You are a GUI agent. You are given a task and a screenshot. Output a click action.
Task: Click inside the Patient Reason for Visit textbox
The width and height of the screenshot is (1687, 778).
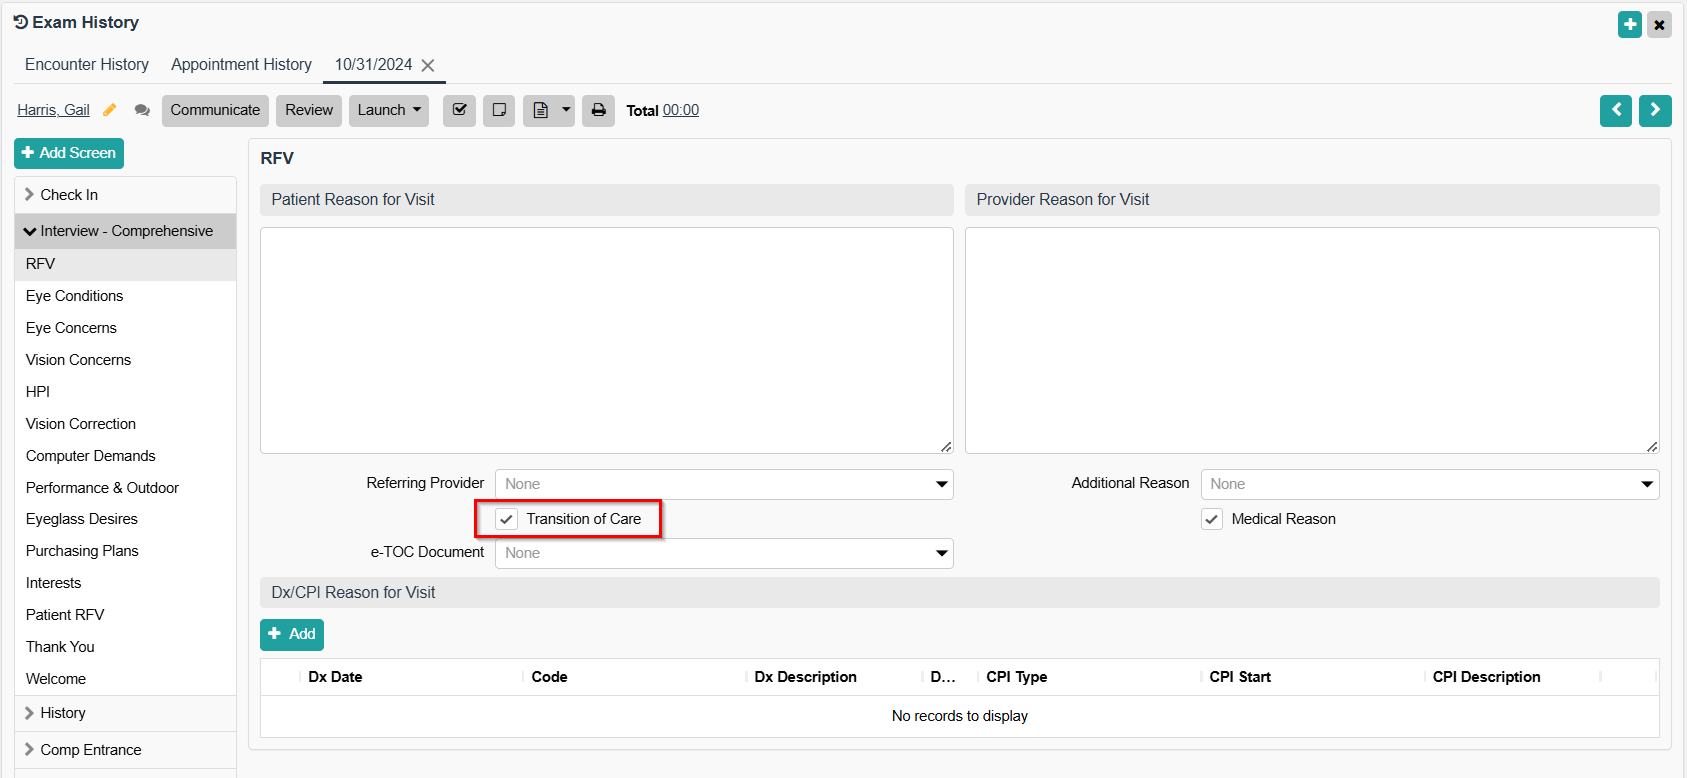[606, 340]
